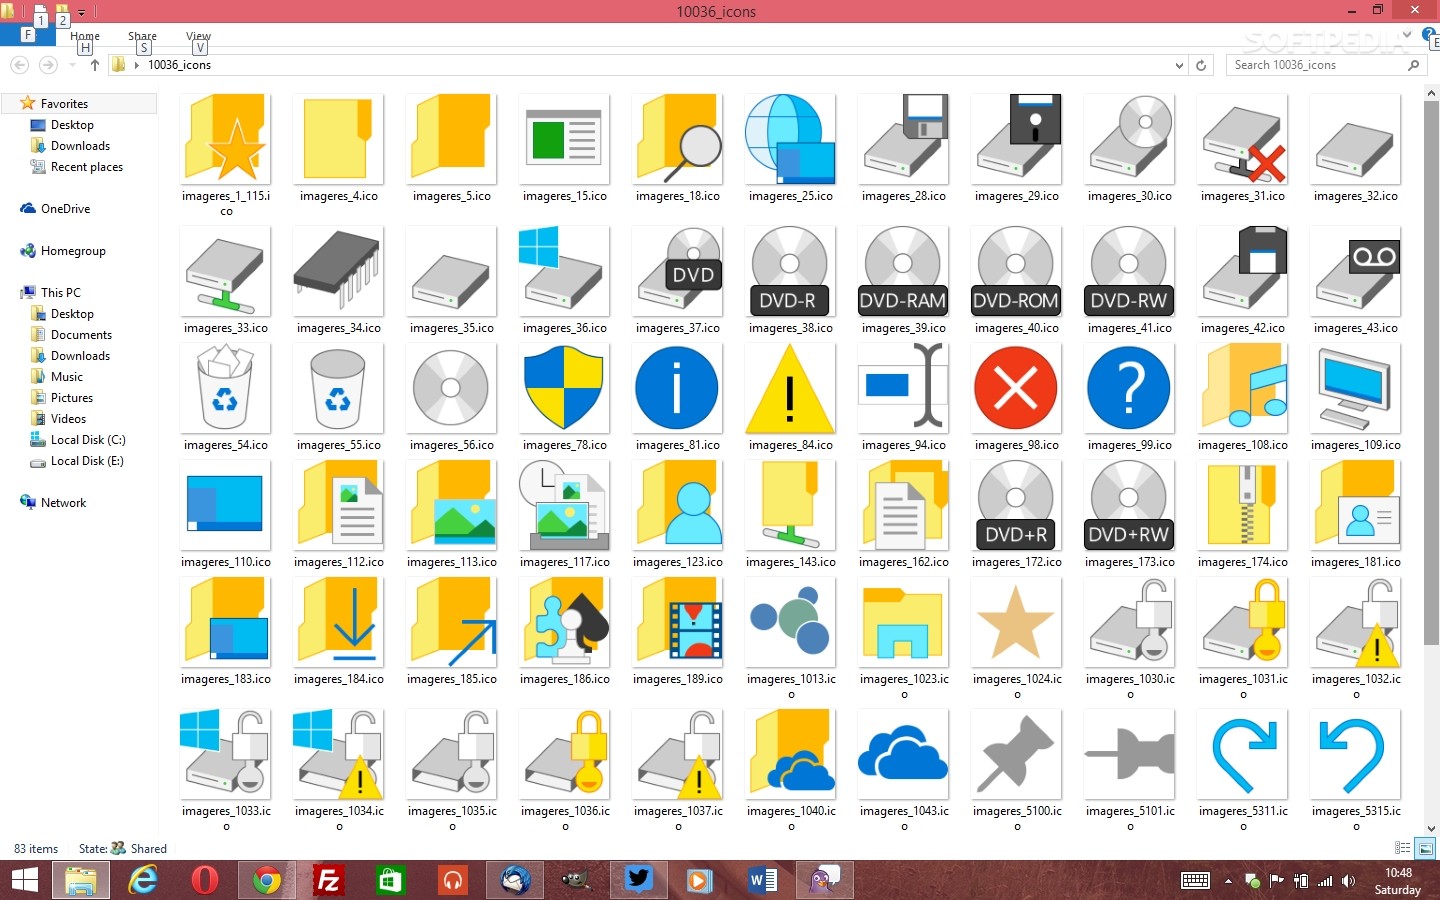Expand the ribbon with the chevron
The height and width of the screenshot is (900, 1440).
point(1407,35)
